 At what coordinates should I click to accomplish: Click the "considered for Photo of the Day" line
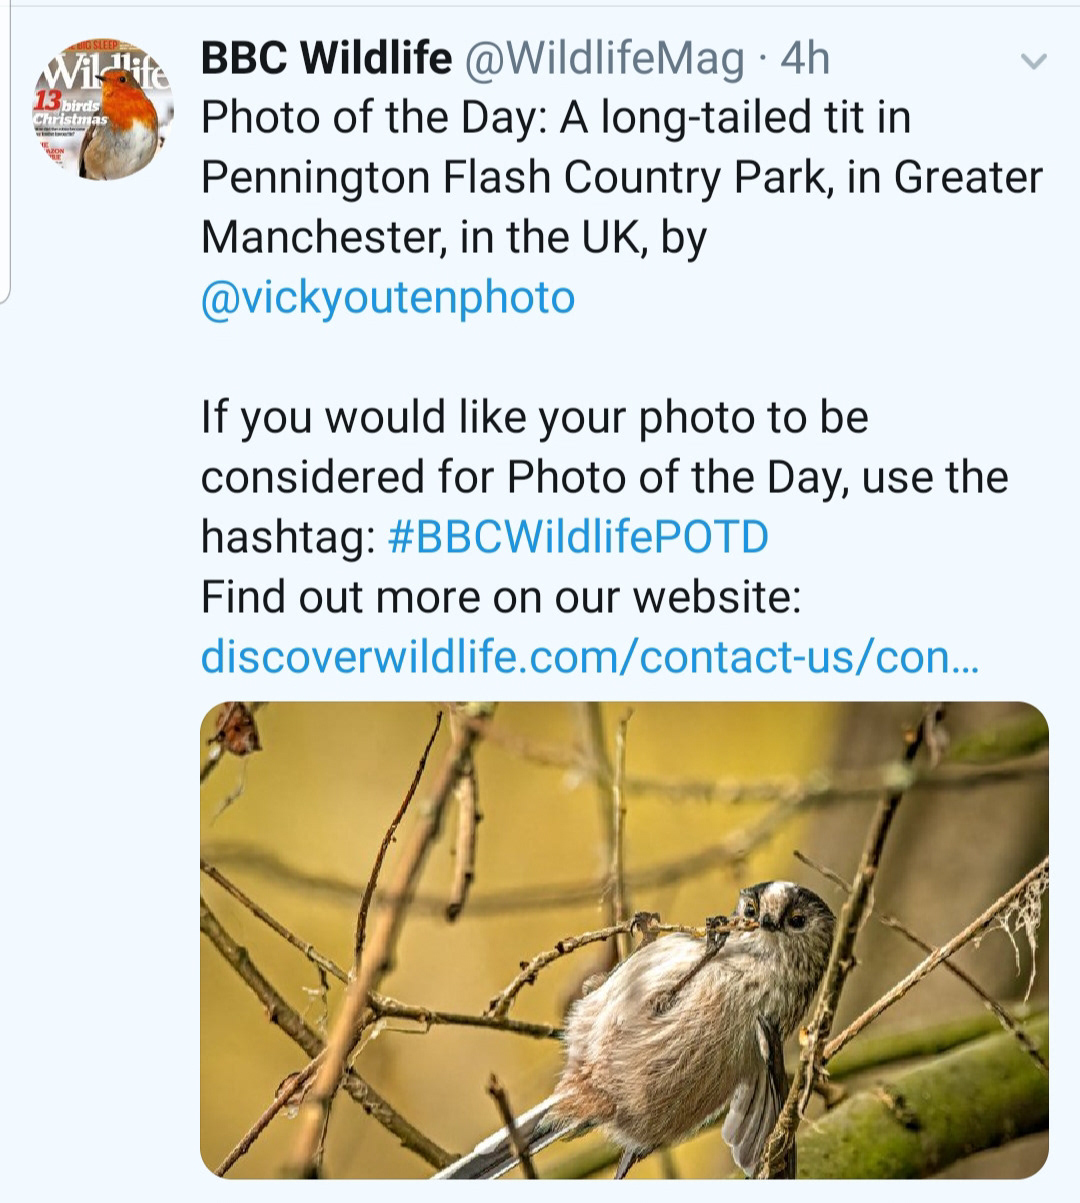pyautogui.click(x=604, y=477)
